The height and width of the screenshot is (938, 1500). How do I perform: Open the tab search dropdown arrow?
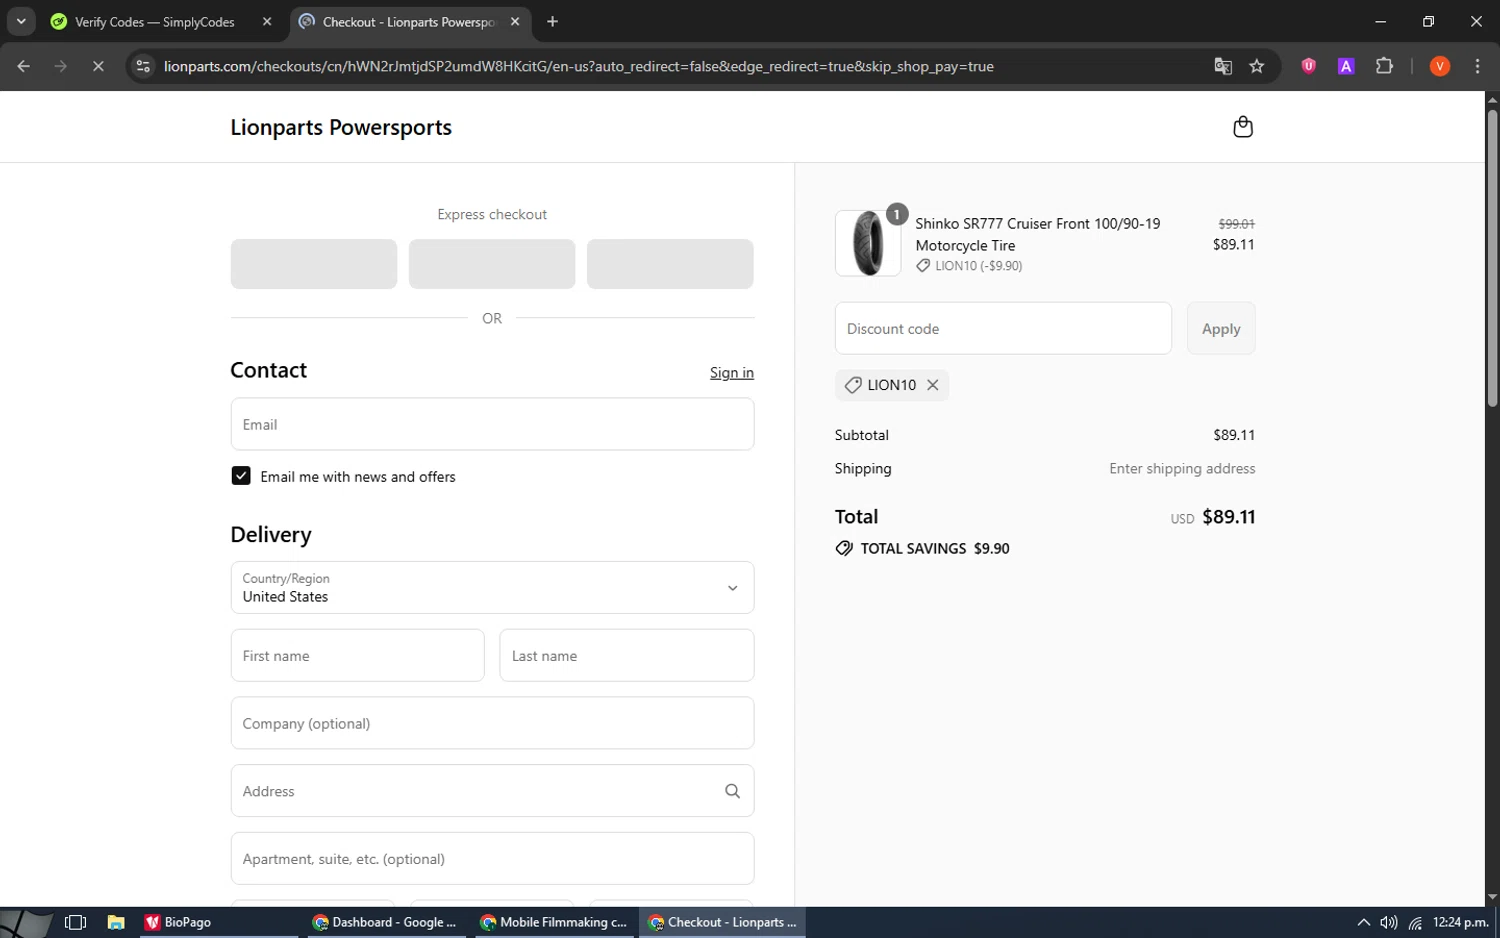[x=21, y=21]
